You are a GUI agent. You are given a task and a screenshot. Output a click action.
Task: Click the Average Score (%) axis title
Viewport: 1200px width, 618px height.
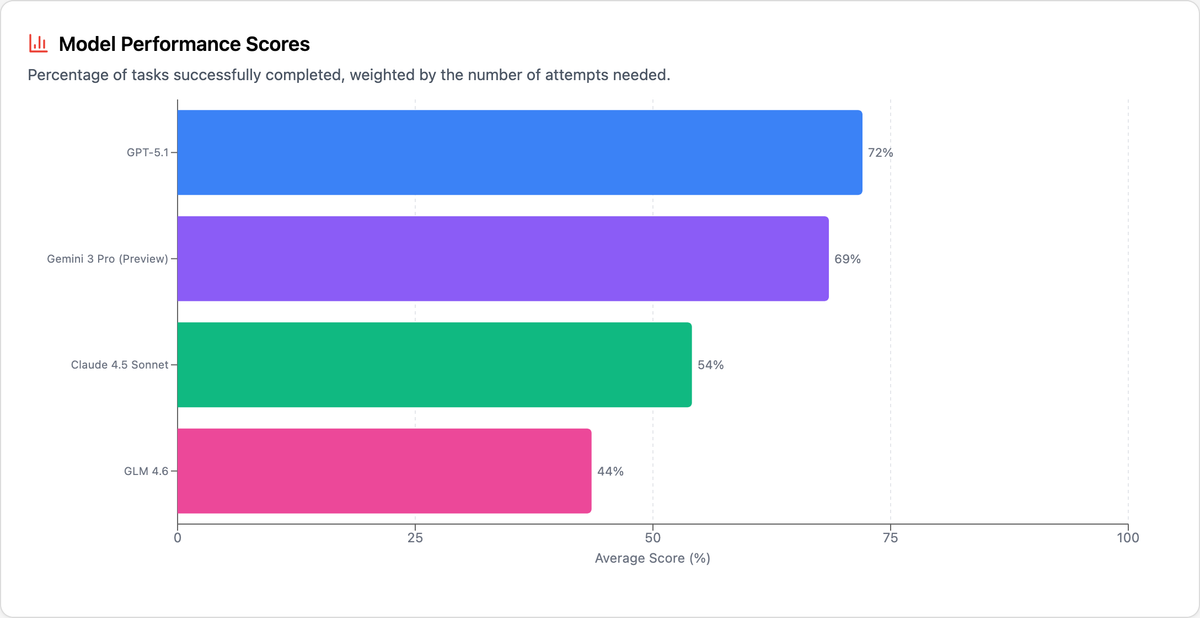click(x=652, y=558)
